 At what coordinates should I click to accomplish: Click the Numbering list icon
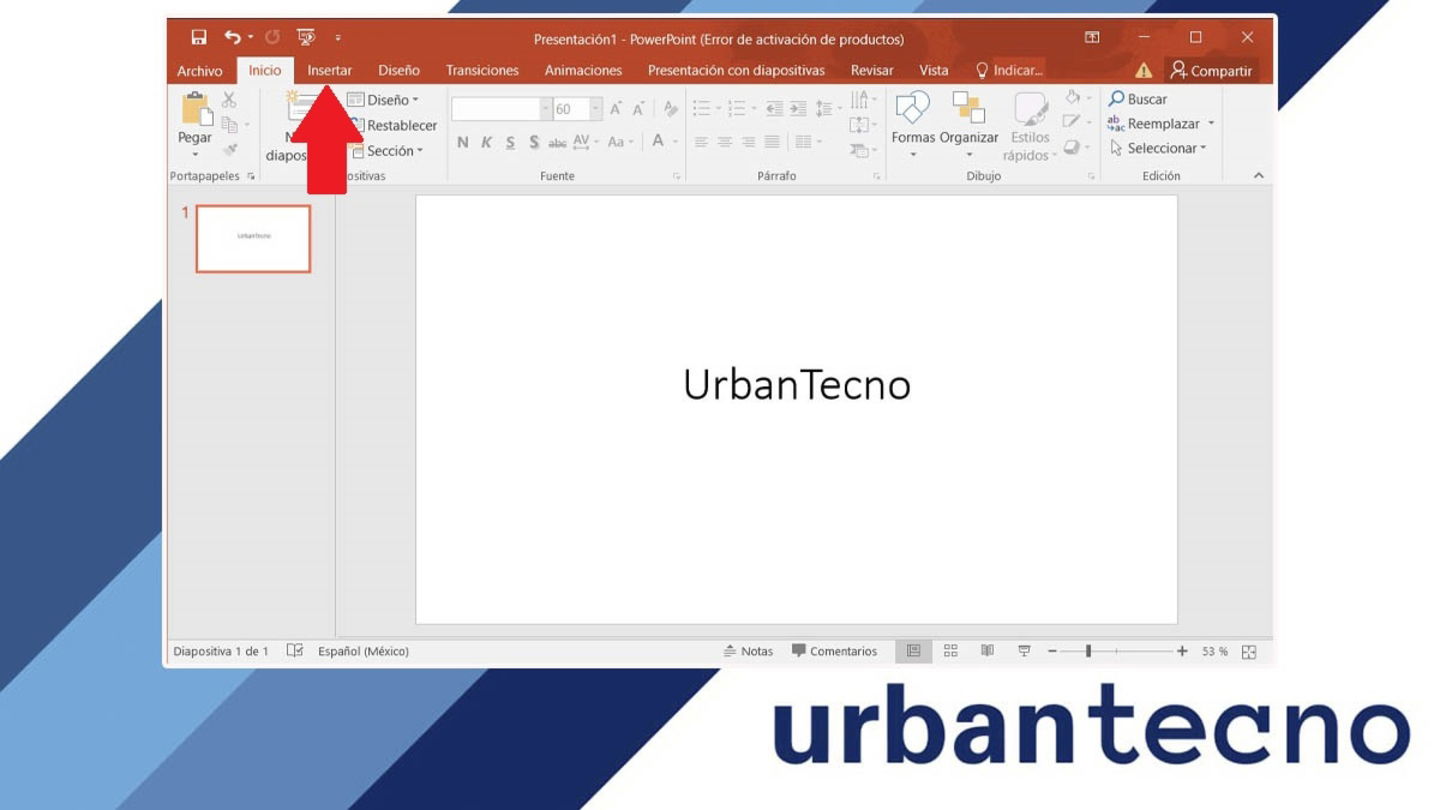tap(737, 109)
